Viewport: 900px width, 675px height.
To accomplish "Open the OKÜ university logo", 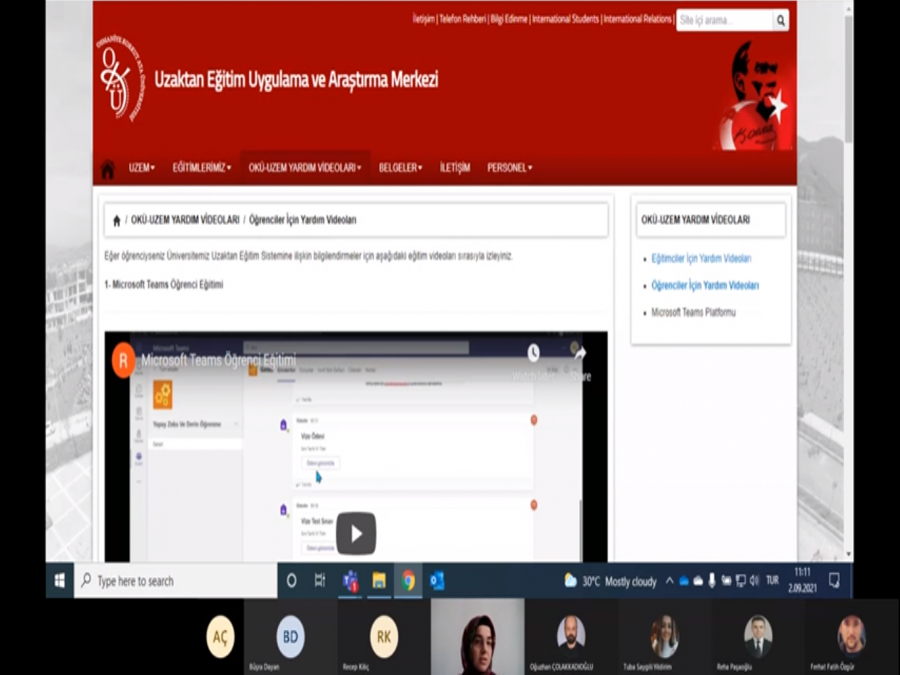I will click(x=121, y=77).
